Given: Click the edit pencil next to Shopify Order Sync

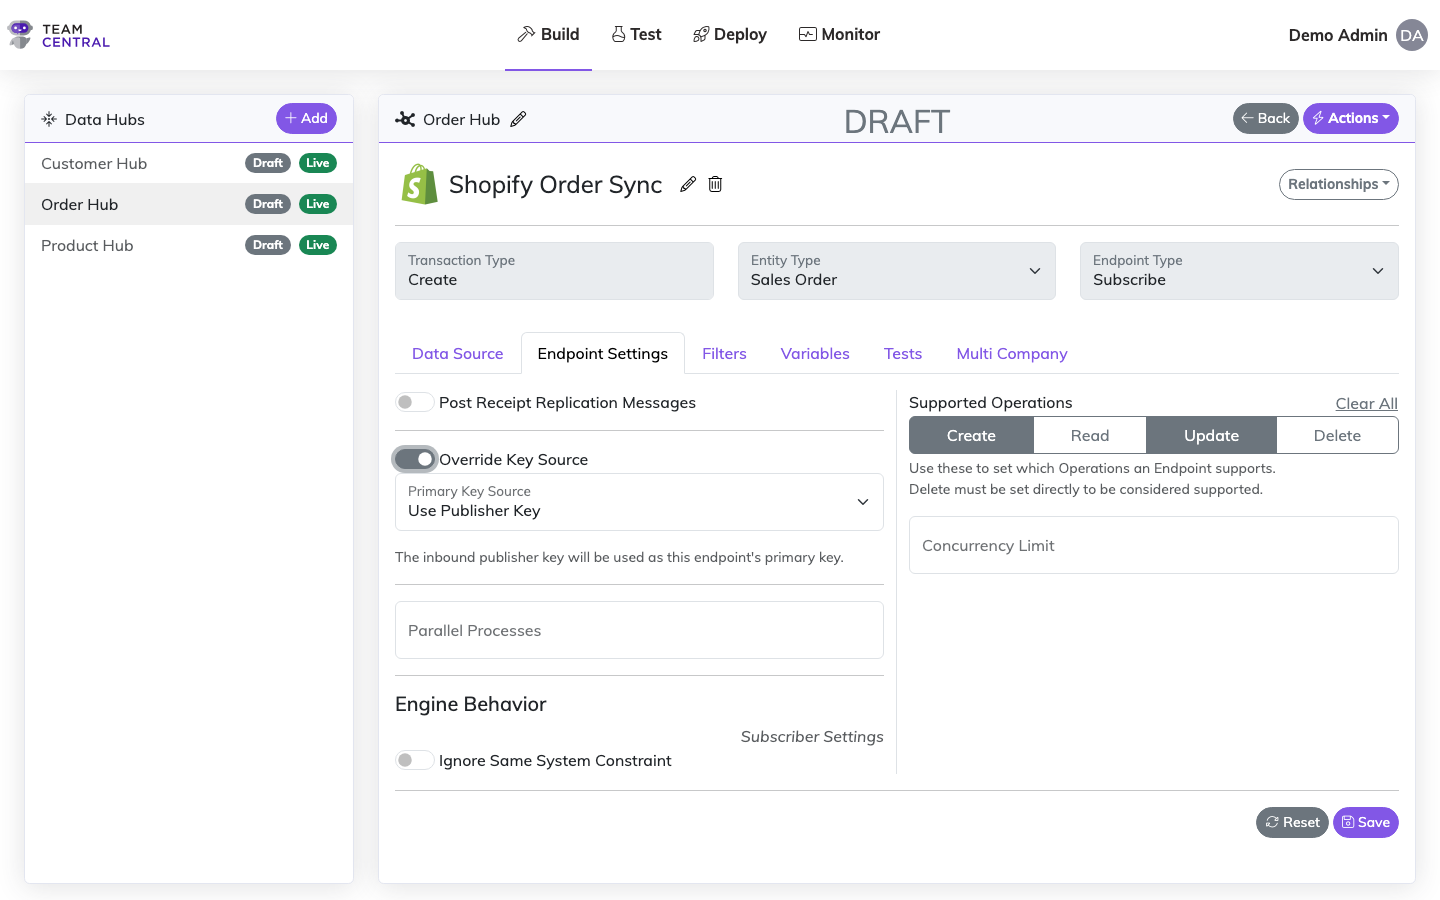Looking at the screenshot, I should pos(688,184).
